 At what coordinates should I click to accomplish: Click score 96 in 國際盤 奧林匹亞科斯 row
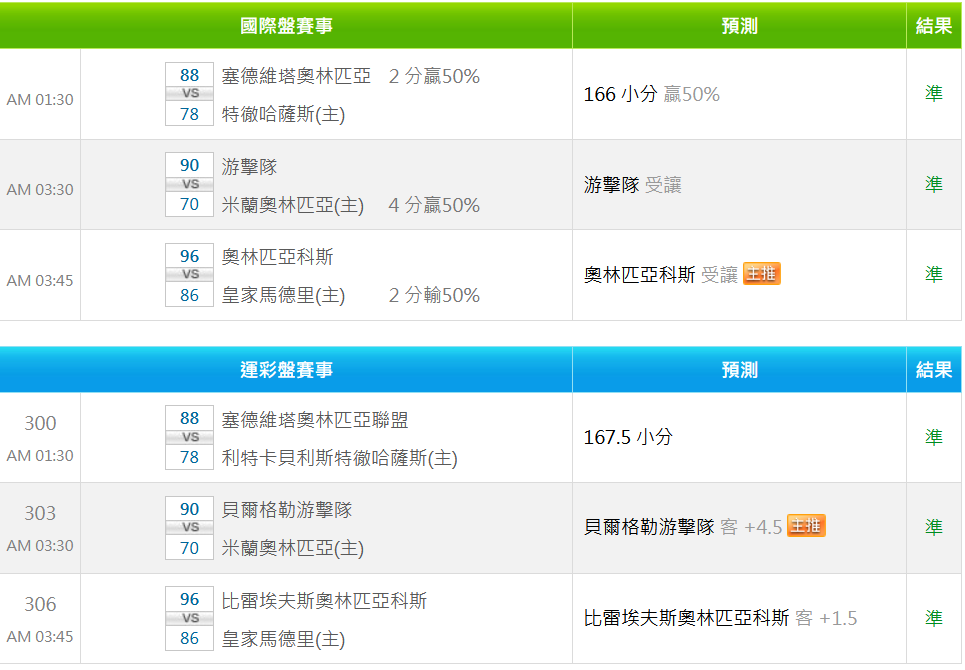190,256
